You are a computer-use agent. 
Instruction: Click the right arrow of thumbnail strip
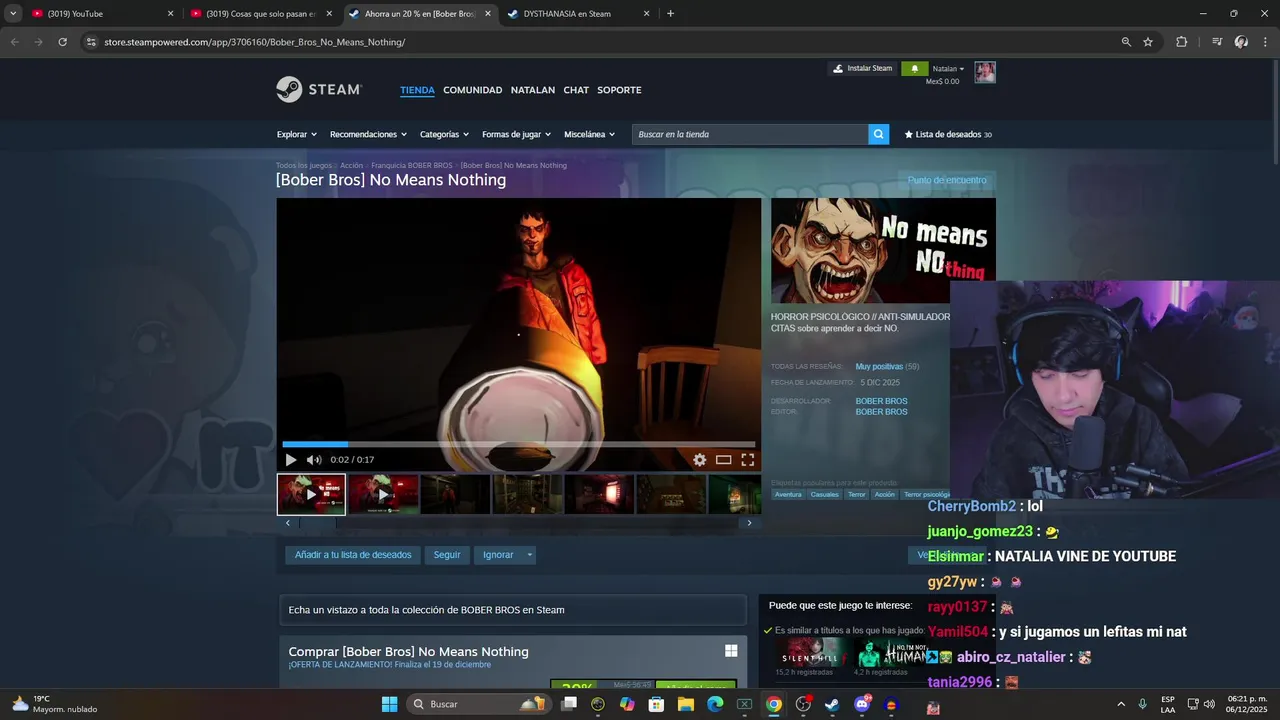749,523
